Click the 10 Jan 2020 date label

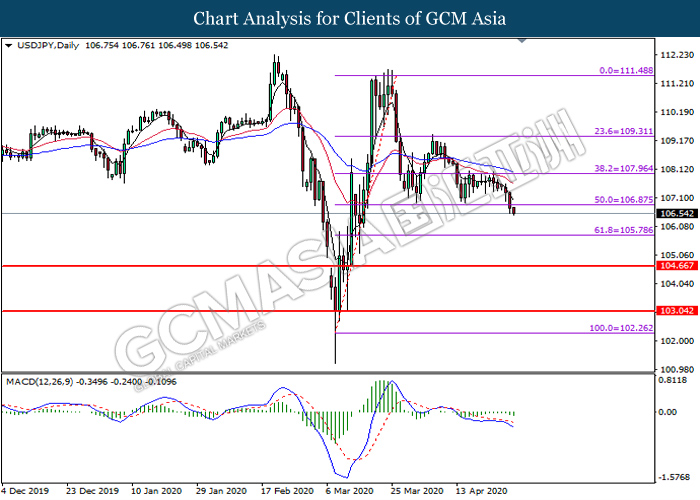(157, 491)
